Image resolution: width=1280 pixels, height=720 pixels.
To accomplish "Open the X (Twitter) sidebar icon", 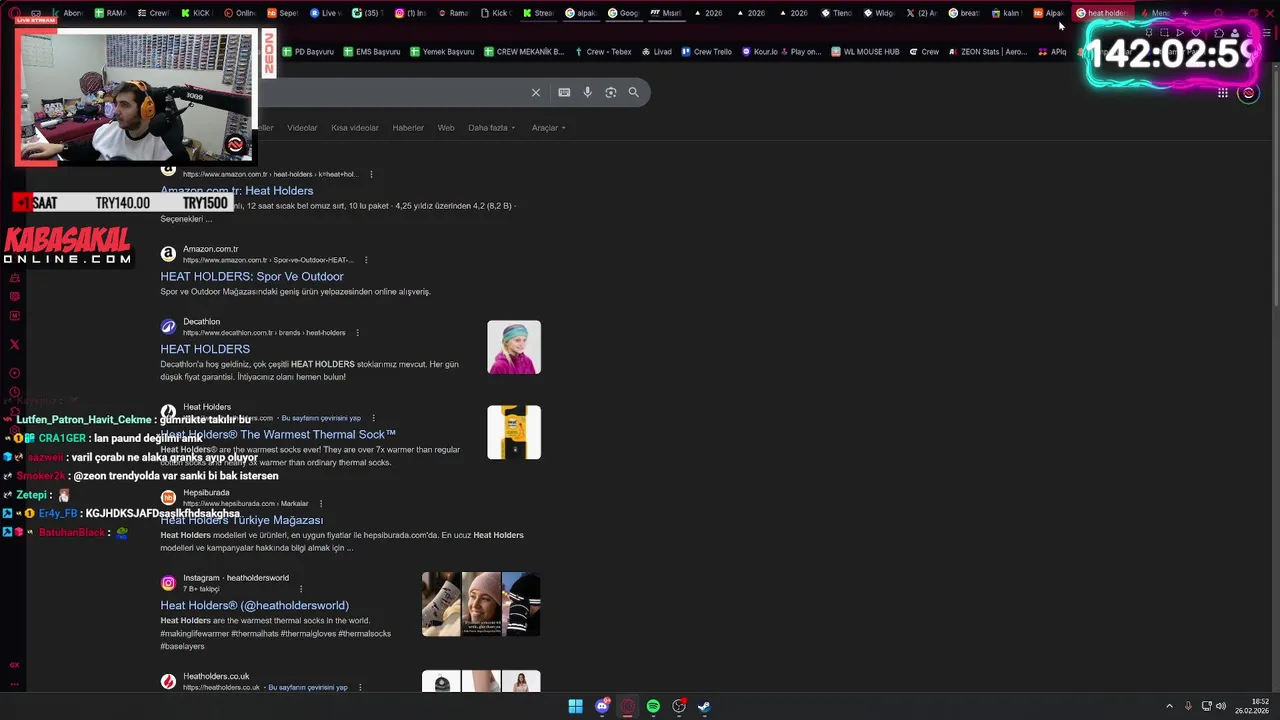I will (14, 344).
